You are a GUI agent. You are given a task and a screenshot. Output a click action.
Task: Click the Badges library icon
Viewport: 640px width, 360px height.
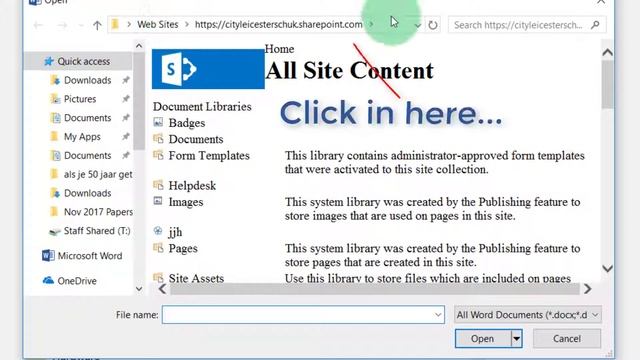pyautogui.click(x=158, y=122)
